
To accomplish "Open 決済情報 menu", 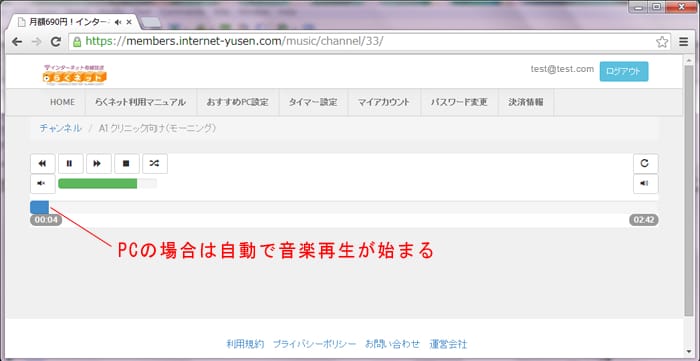I will (x=526, y=102).
